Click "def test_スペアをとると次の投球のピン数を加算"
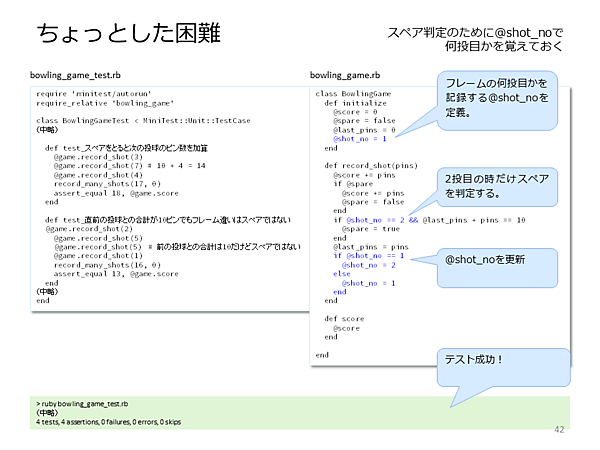 point(126,148)
